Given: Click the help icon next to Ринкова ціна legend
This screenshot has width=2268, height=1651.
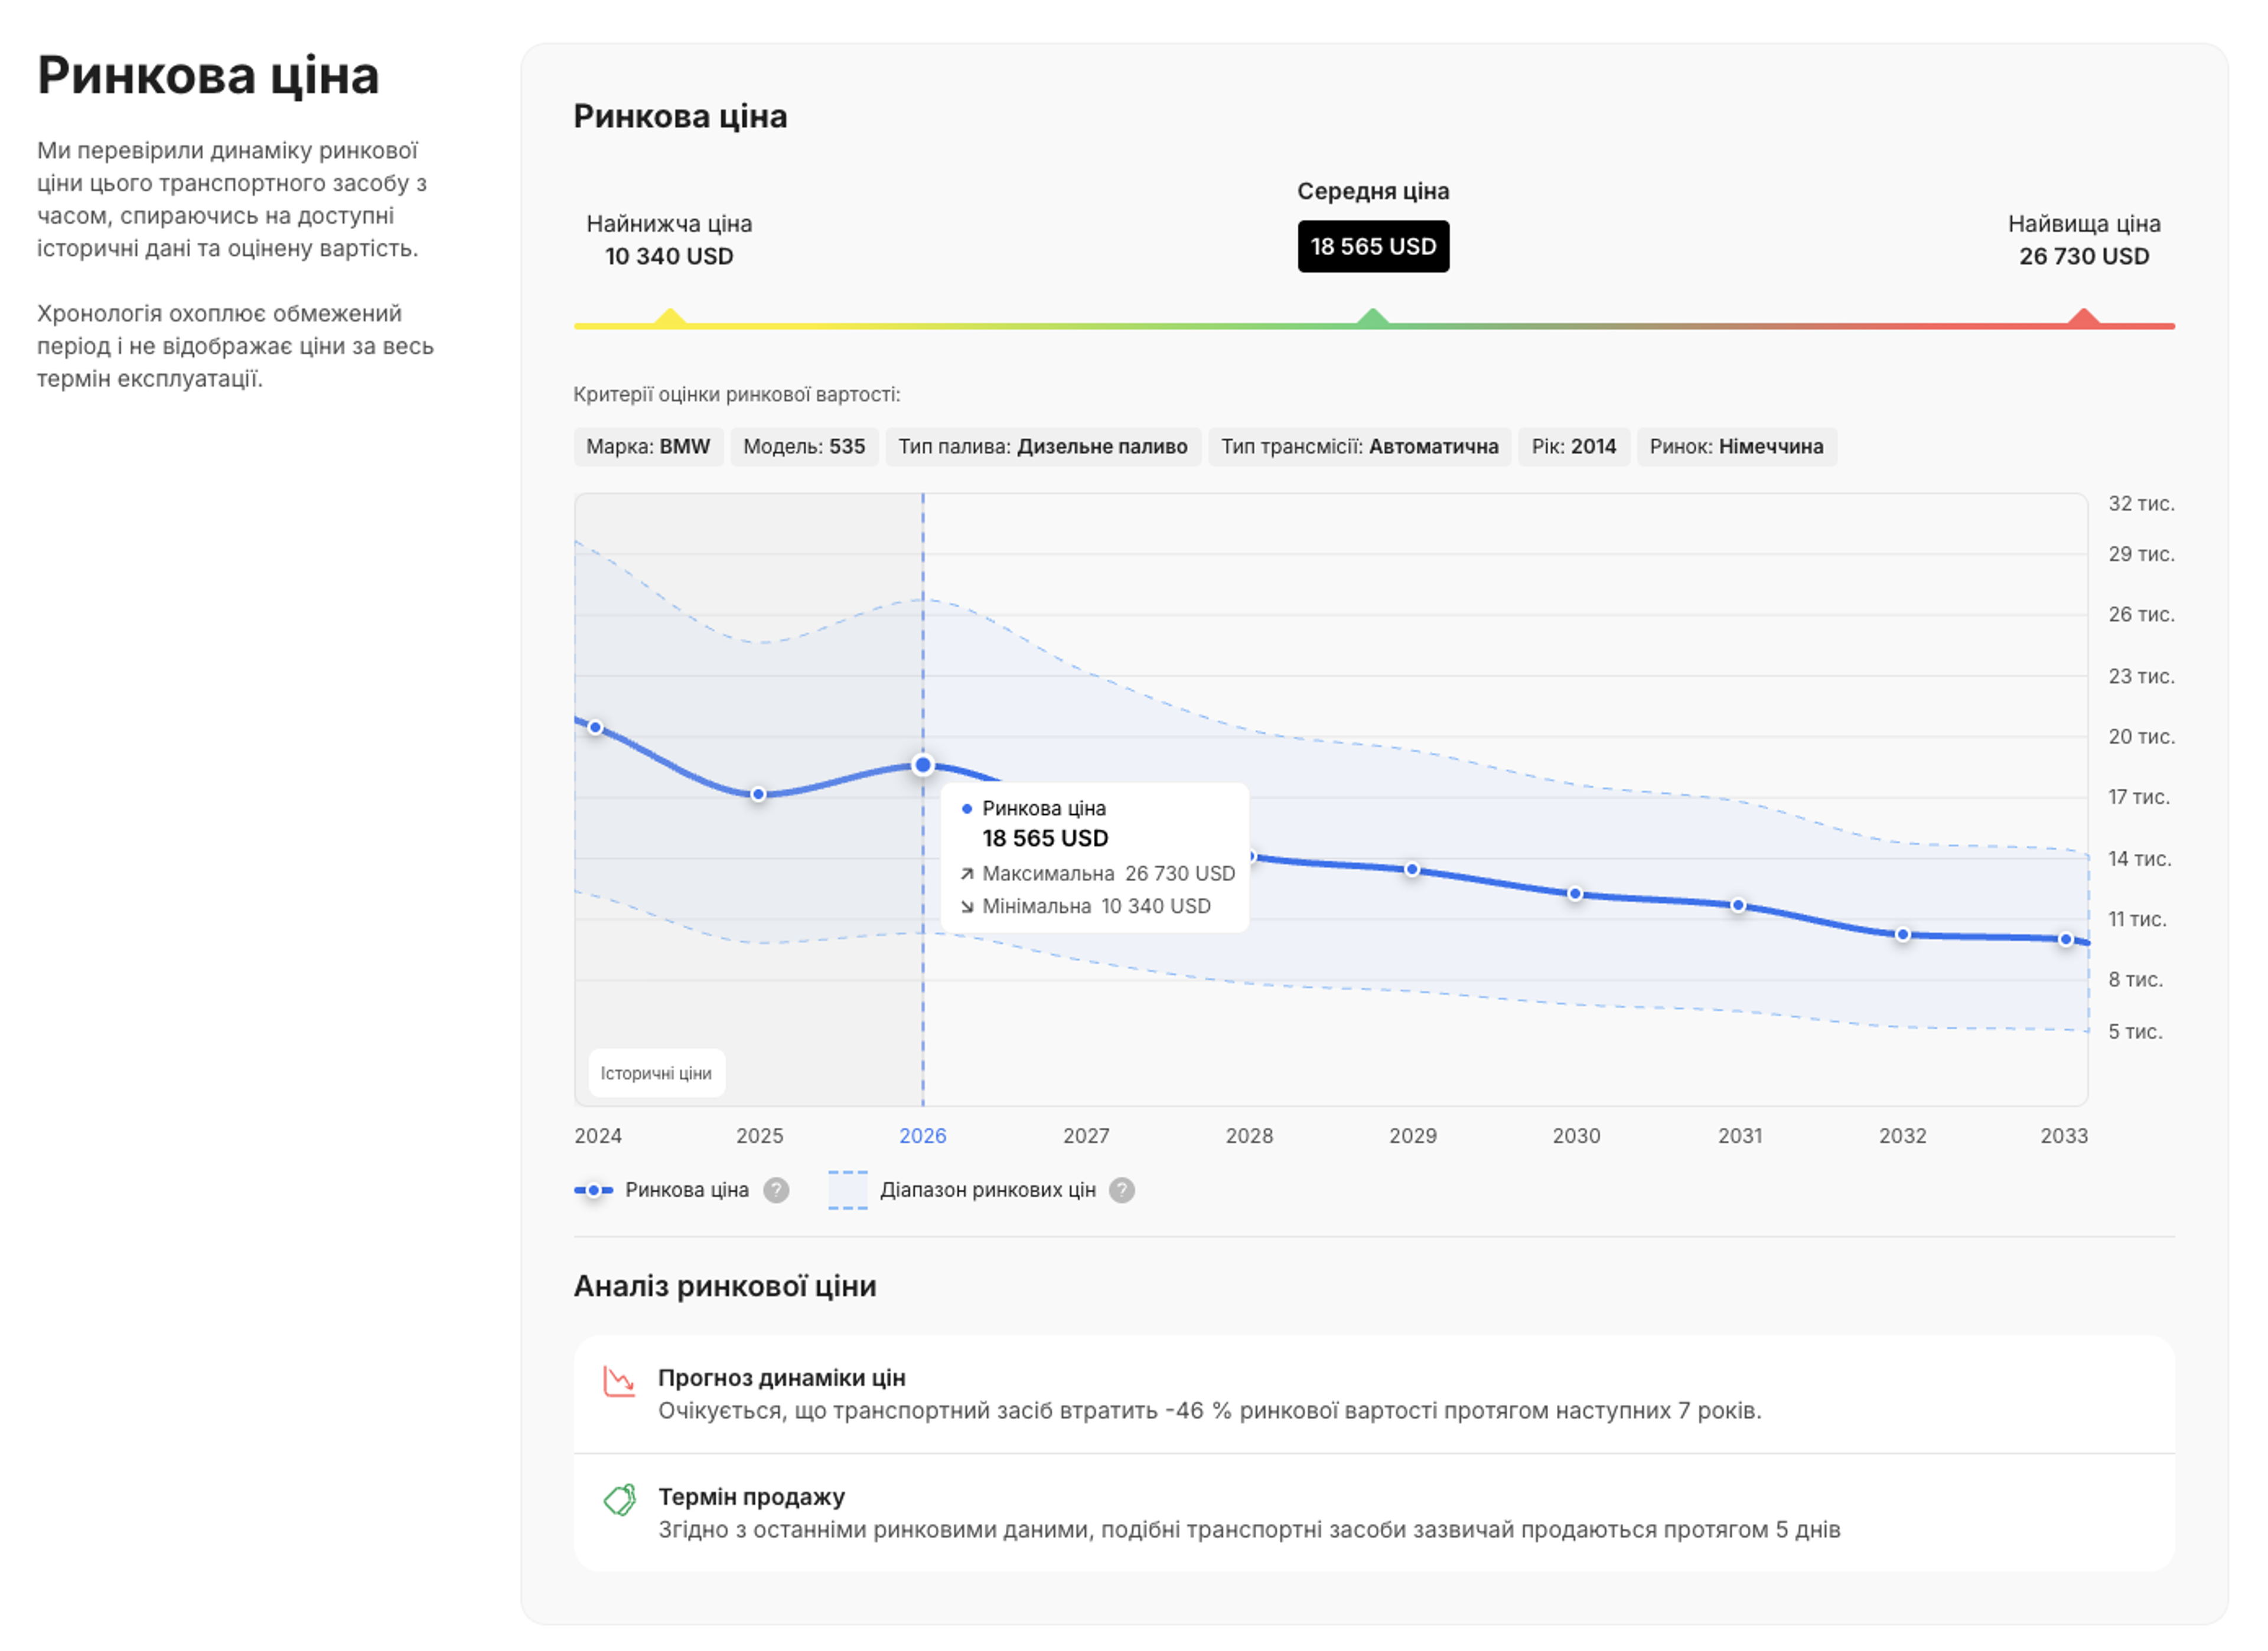Looking at the screenshot, I should [776, 1190].
